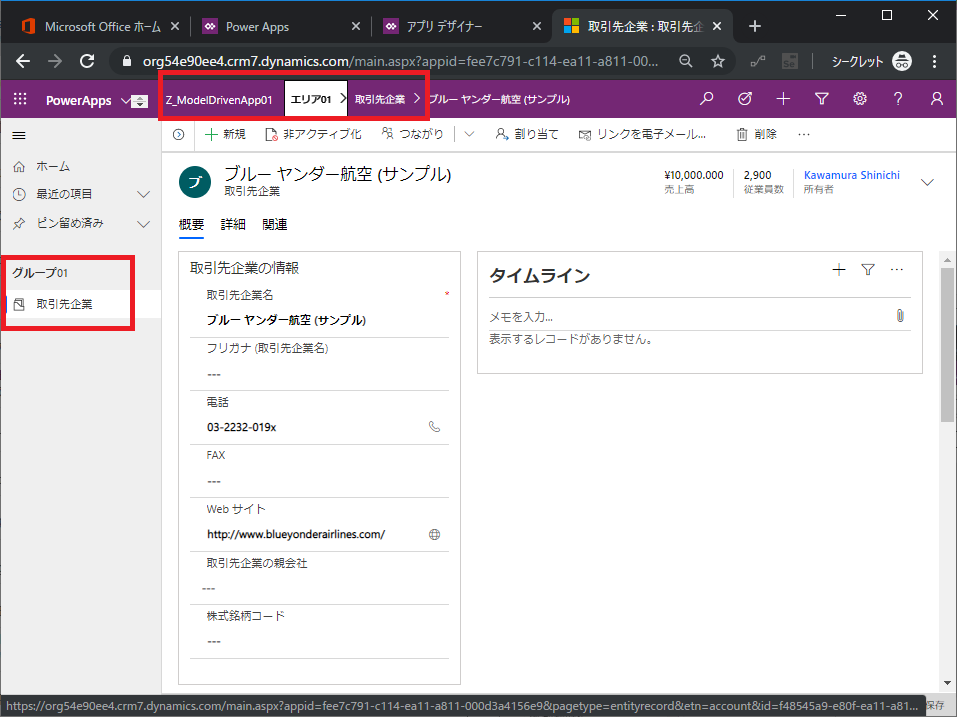The height and width of the screenshot is (717, 957).
Task: Open a new browser tab
Action: pyautogui.click(x=755, y=26)
